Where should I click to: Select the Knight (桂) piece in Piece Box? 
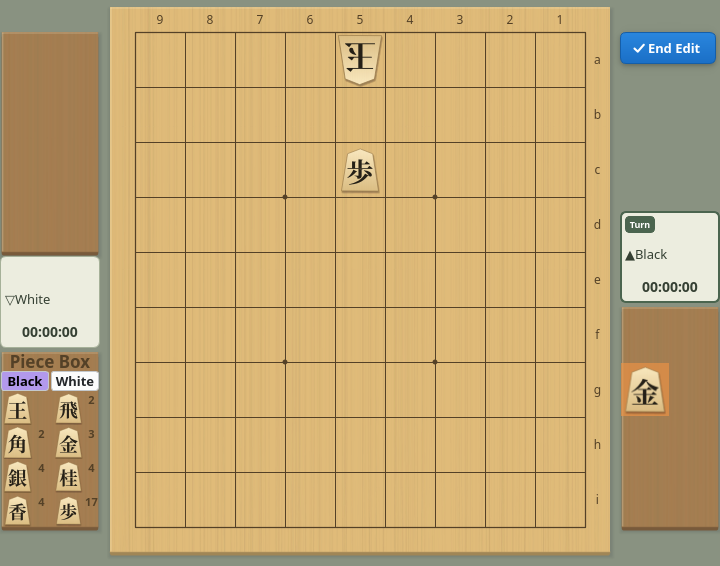(x=69, y=477)
